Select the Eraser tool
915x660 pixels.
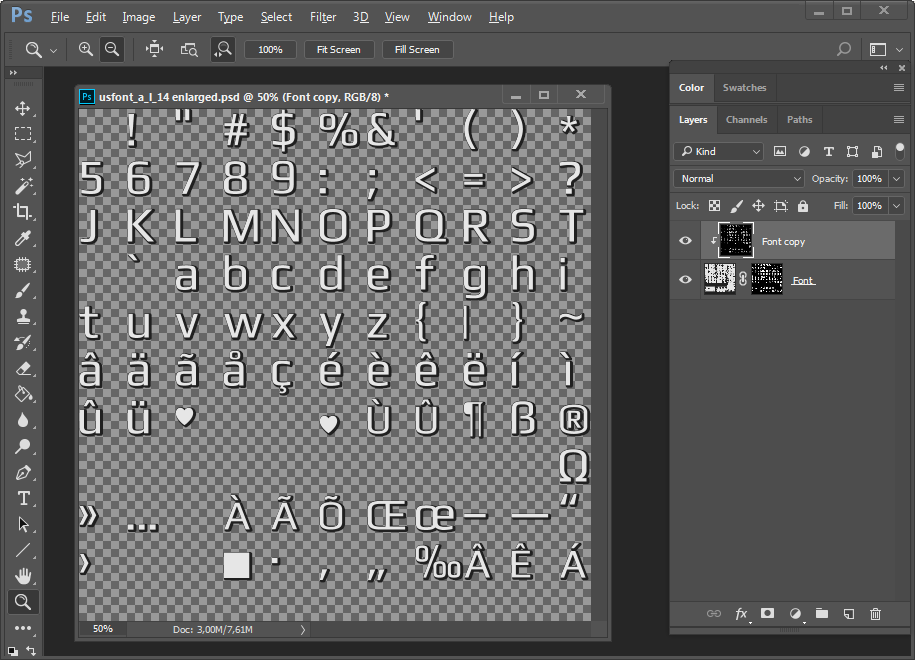coord(23,369)
